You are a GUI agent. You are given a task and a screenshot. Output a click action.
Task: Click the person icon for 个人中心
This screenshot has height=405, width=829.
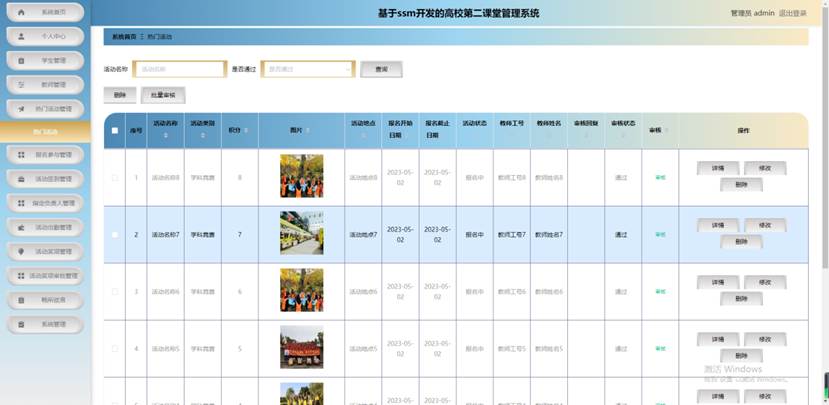coord(21,36)
